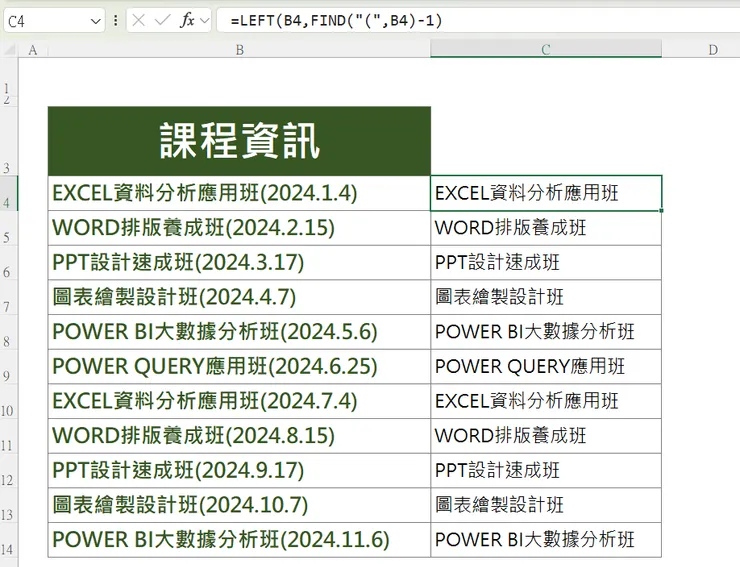Click the 課程資訊 green header cell
Viewport: 740px width, 567px height.
(239, 141)
